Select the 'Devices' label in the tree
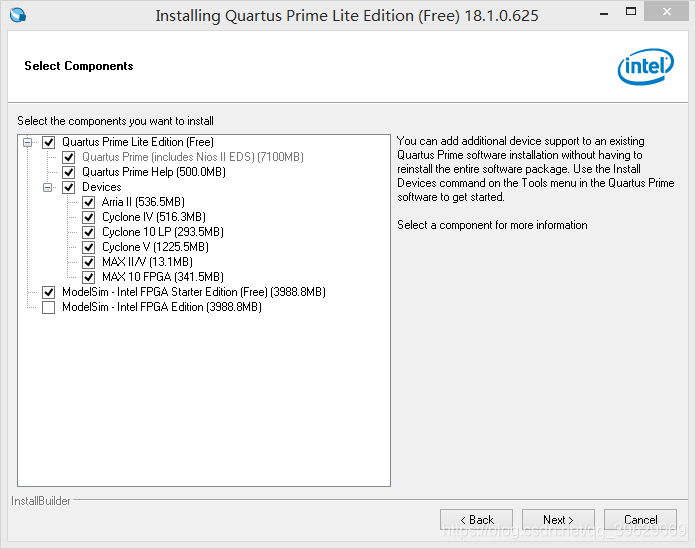Image resolution: width=696 pixels, height=549 pixels. click(102, 187)
